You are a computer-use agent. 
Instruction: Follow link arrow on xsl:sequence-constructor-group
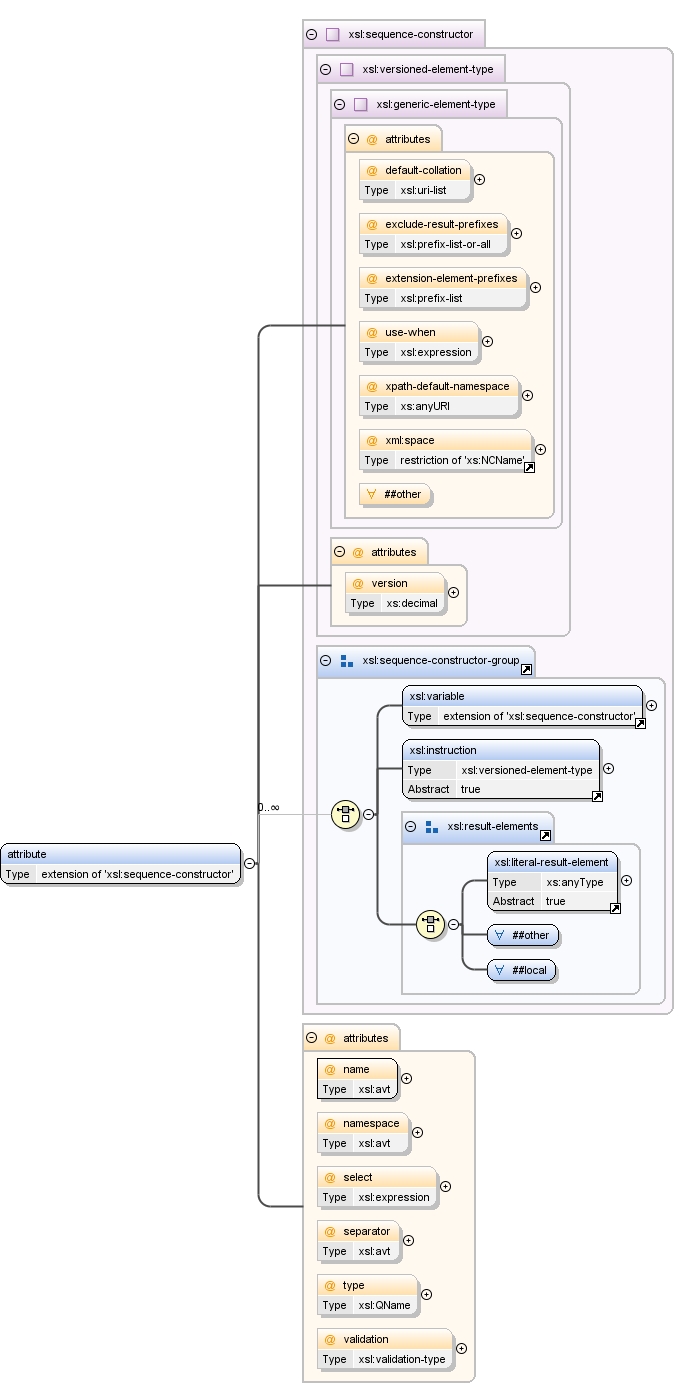click(x=526, y=669)
